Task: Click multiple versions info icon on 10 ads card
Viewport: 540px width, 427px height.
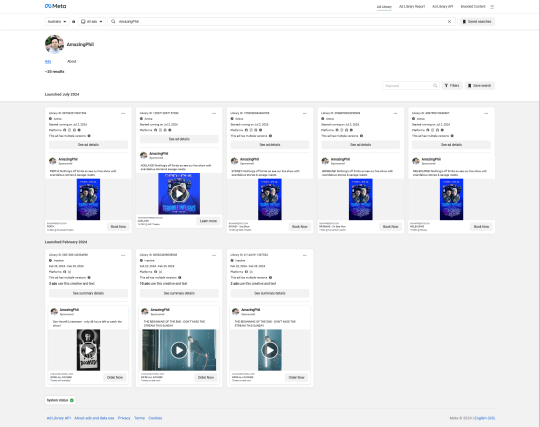Action: [x=180, y=278]
